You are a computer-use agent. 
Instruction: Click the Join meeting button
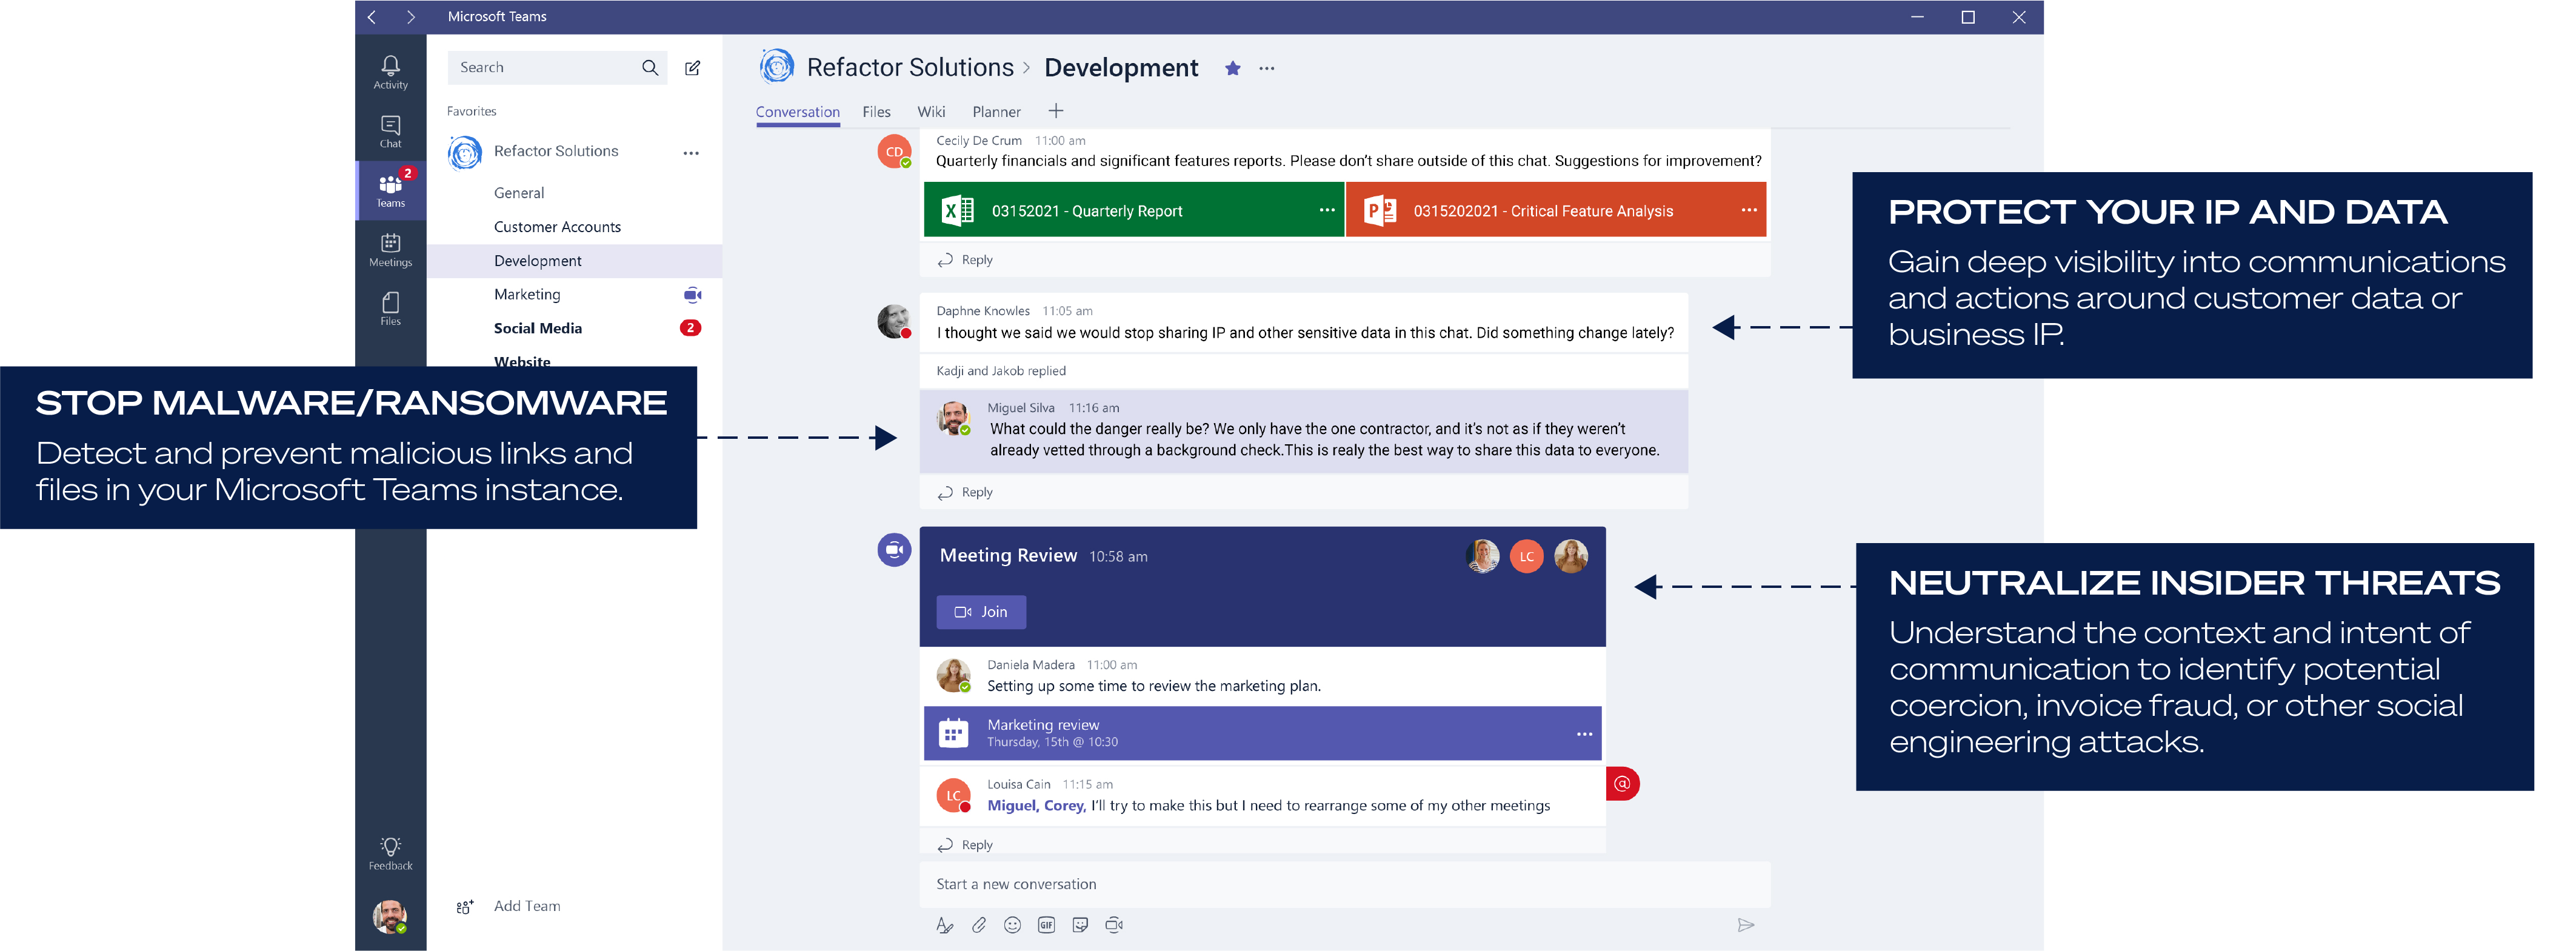[981, 612]
